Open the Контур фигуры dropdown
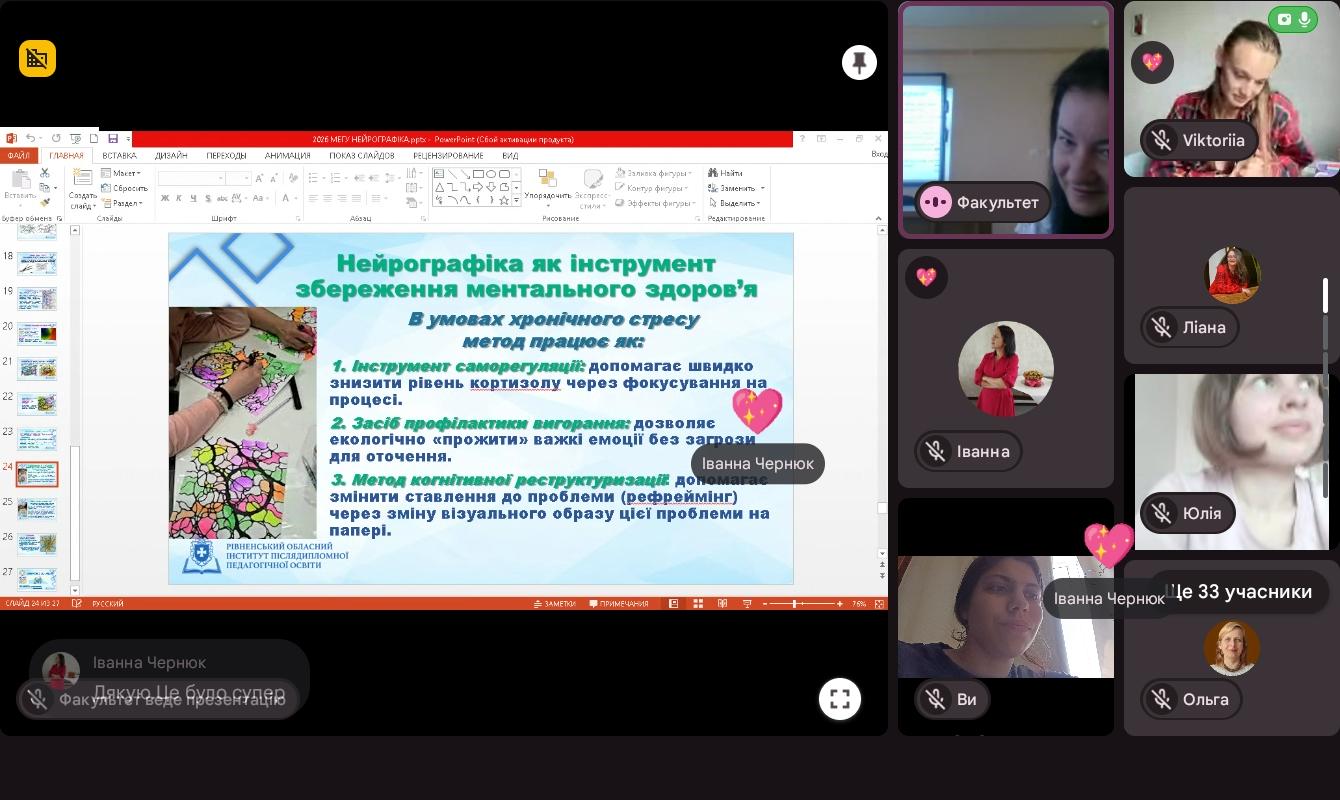This screenshot has height=800, width=1340. click(x=652, y=188)
